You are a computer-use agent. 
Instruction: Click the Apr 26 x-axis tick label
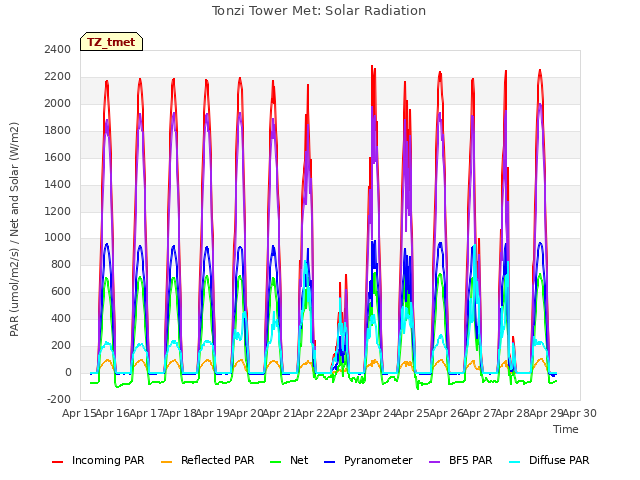pos(446,413)
